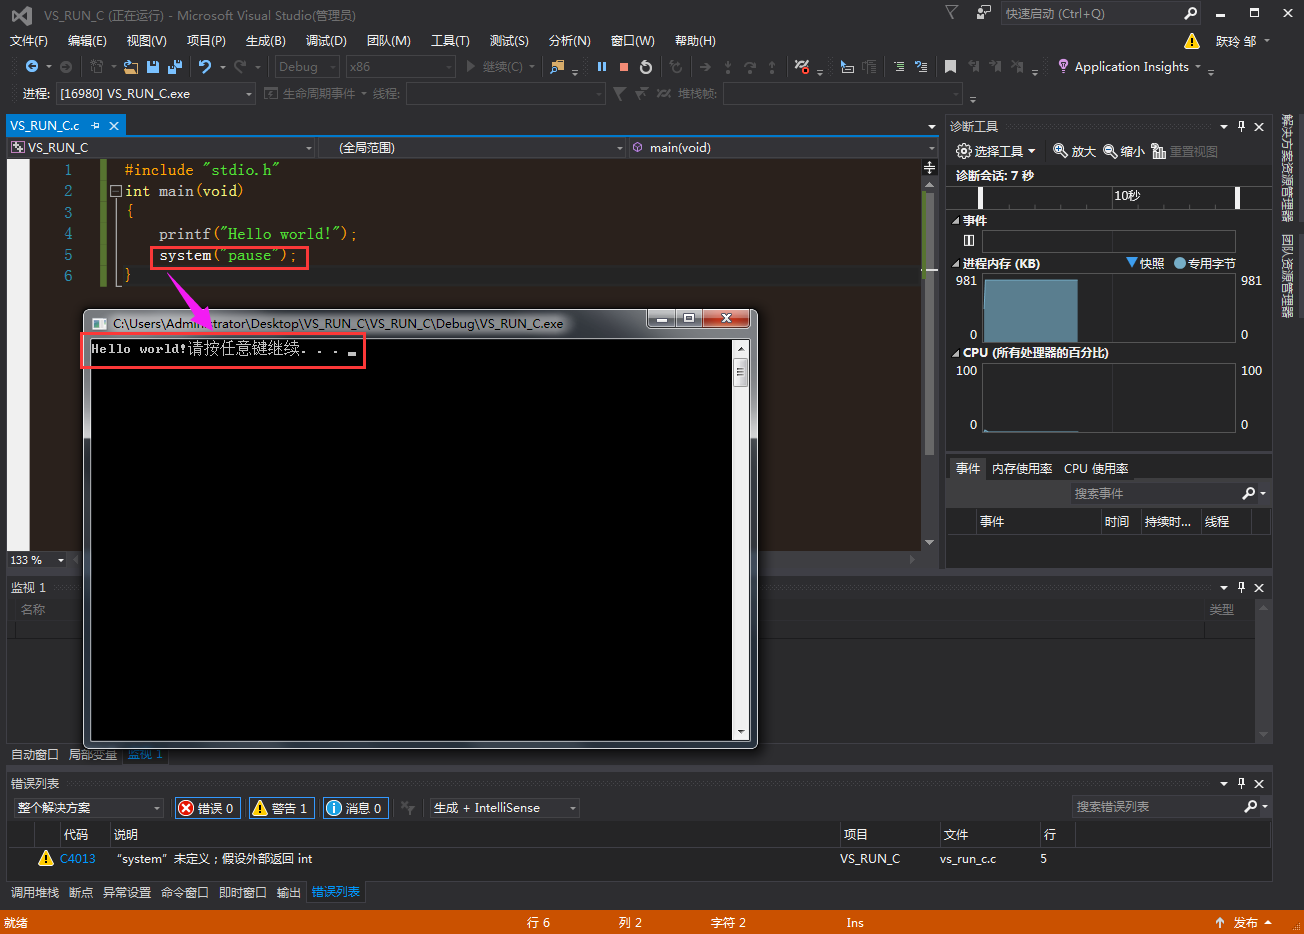Click the Undo toolbar icon
The width and height of the screenshot is (1304, 934).
tap(205, 67)
